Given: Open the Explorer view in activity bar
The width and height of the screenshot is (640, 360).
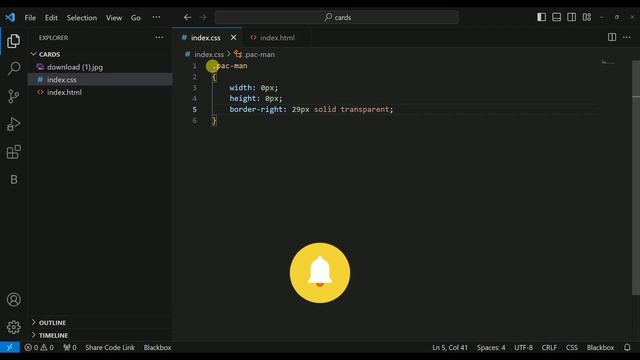Looking at the screenshot, I should pyautogui.click(x=13, y=41).
